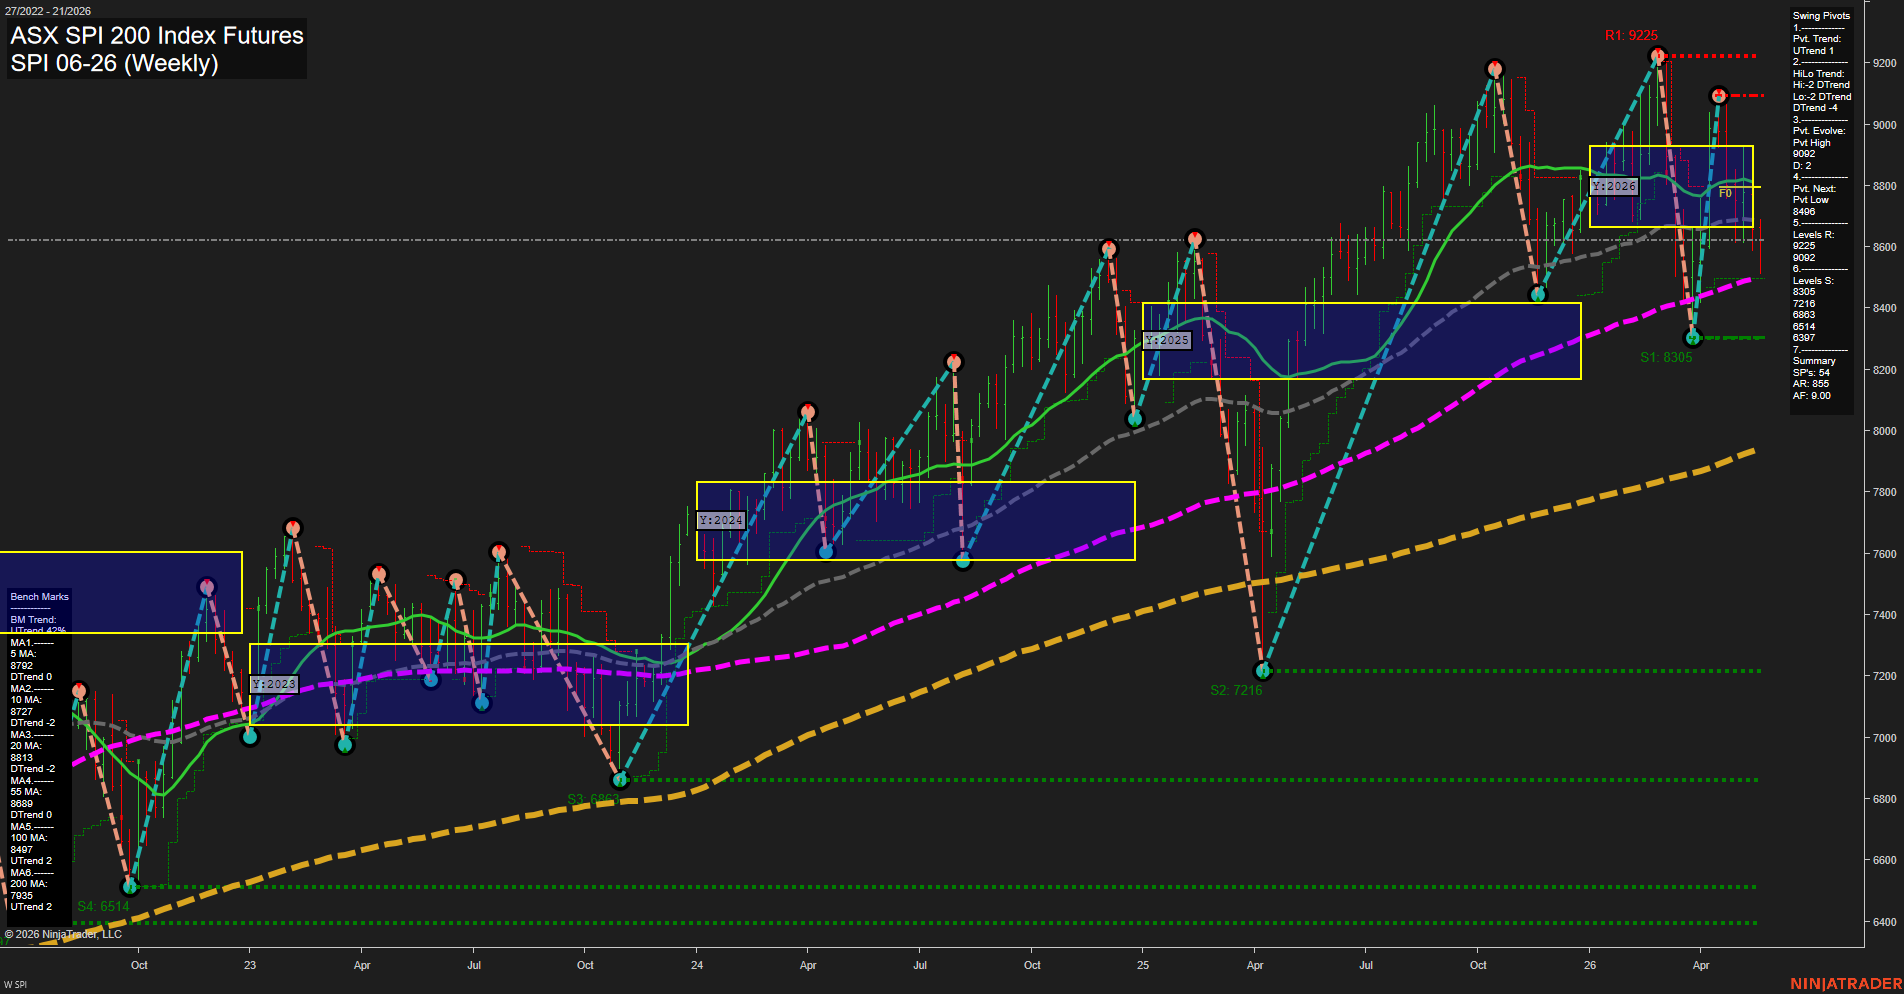Select the SPI 06-26 (Weekly) subtitle

[114, 63]
